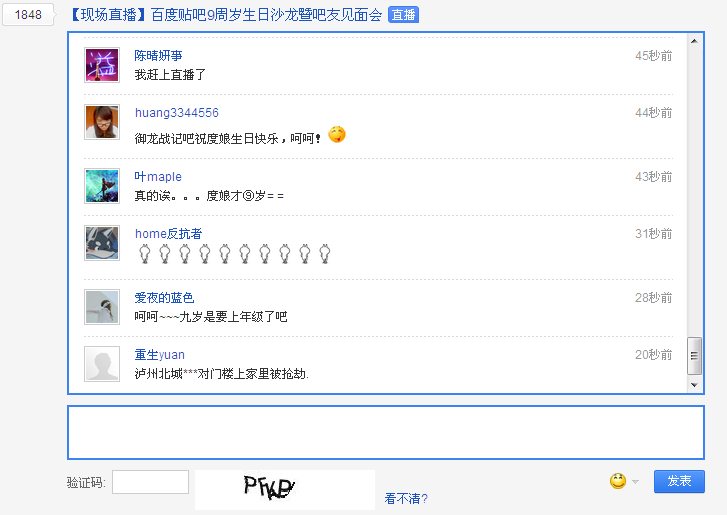Click default gray avatar of 重生yuan
The width and height of the screenshot is (727, 515).
(102, 364)
